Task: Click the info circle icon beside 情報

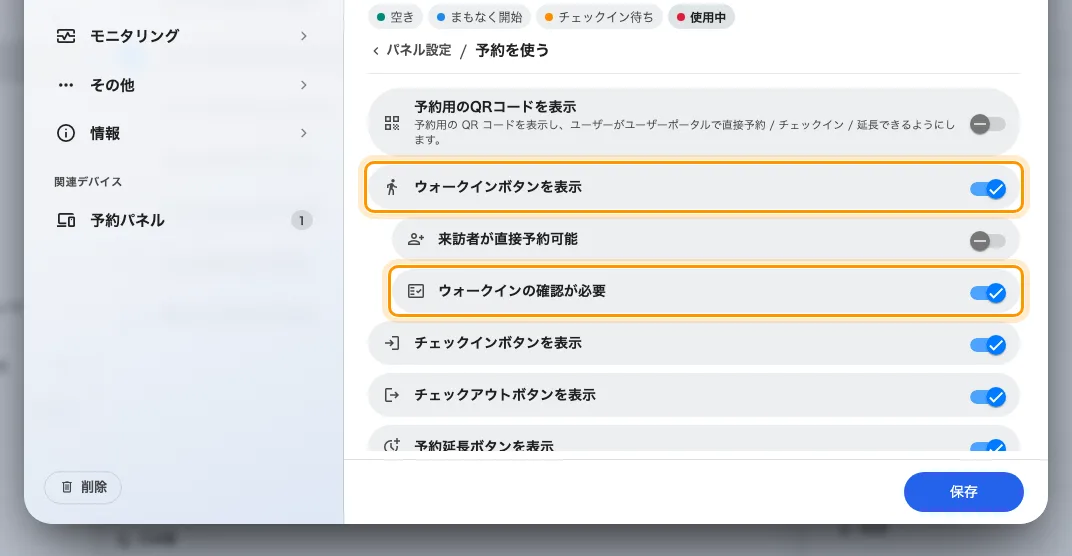Action: click(66, 133)
